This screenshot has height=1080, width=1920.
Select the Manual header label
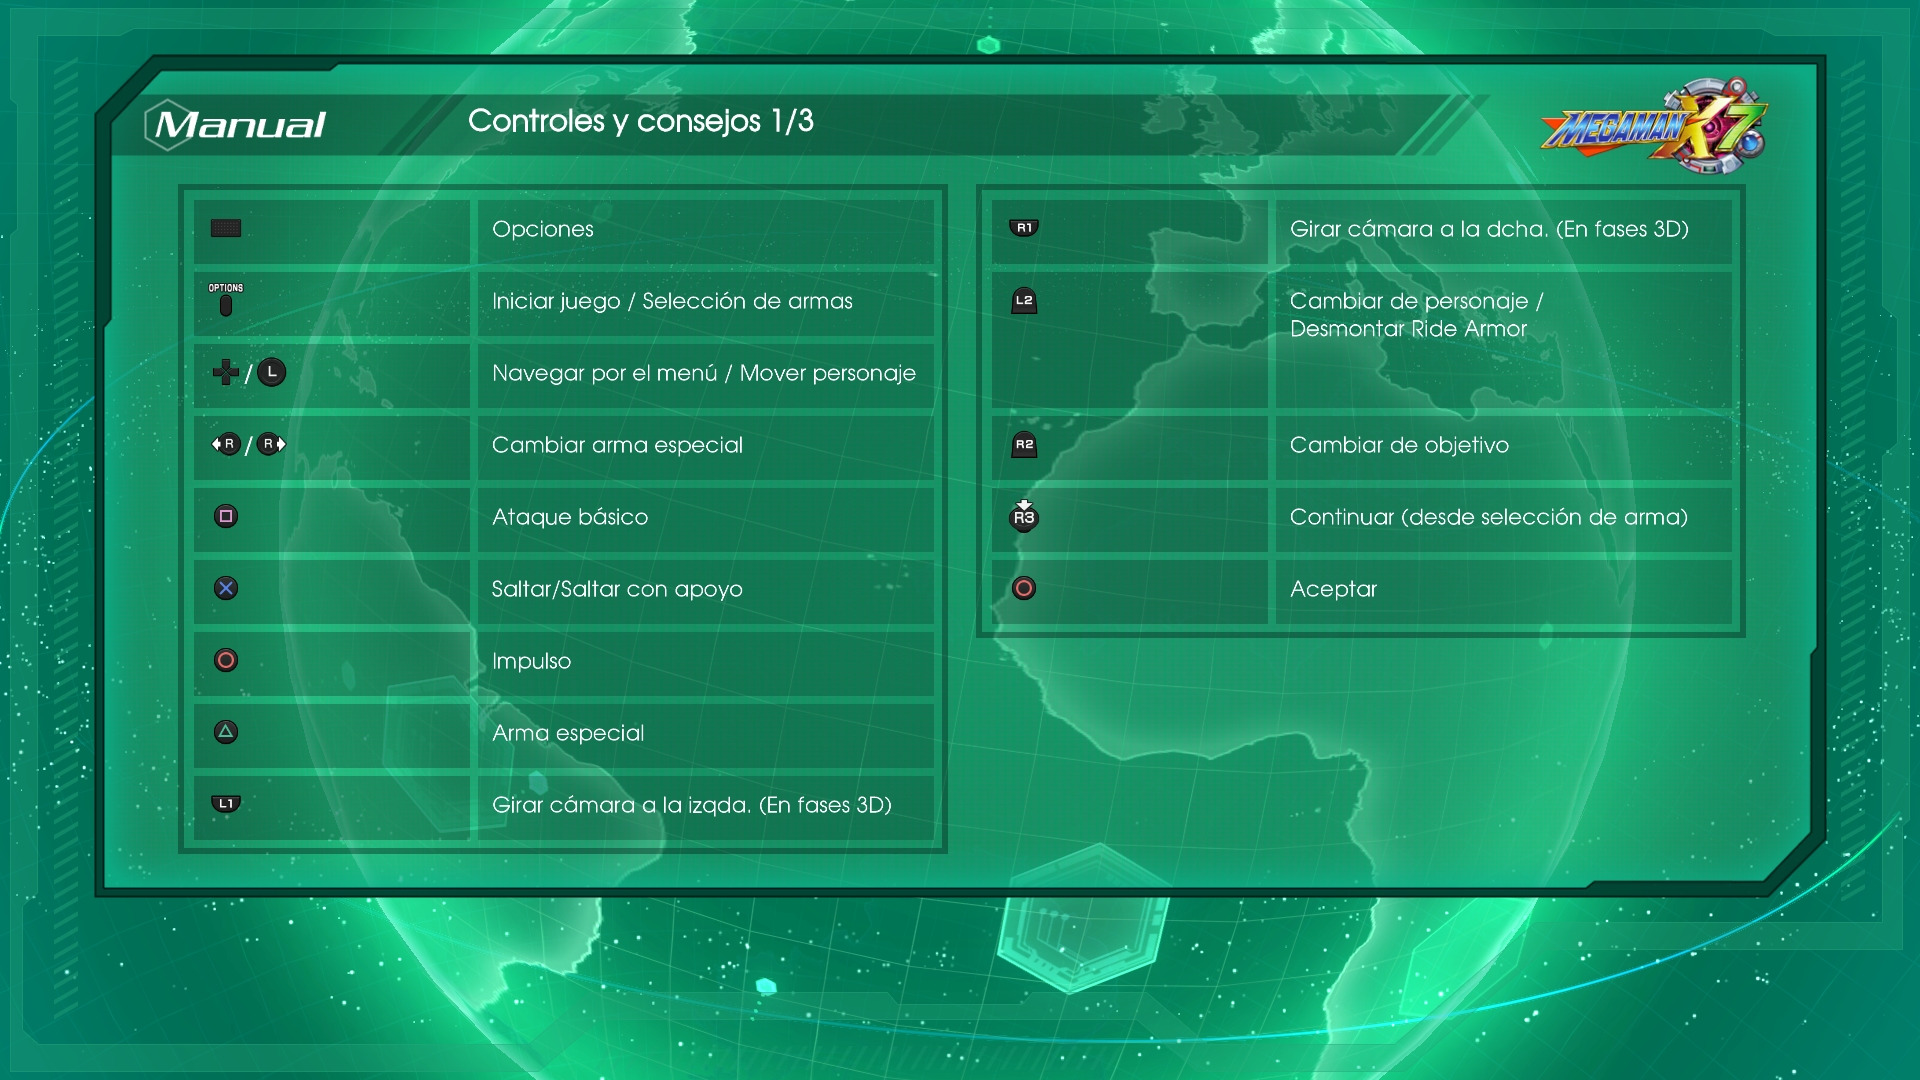click(x=240, y=125)
